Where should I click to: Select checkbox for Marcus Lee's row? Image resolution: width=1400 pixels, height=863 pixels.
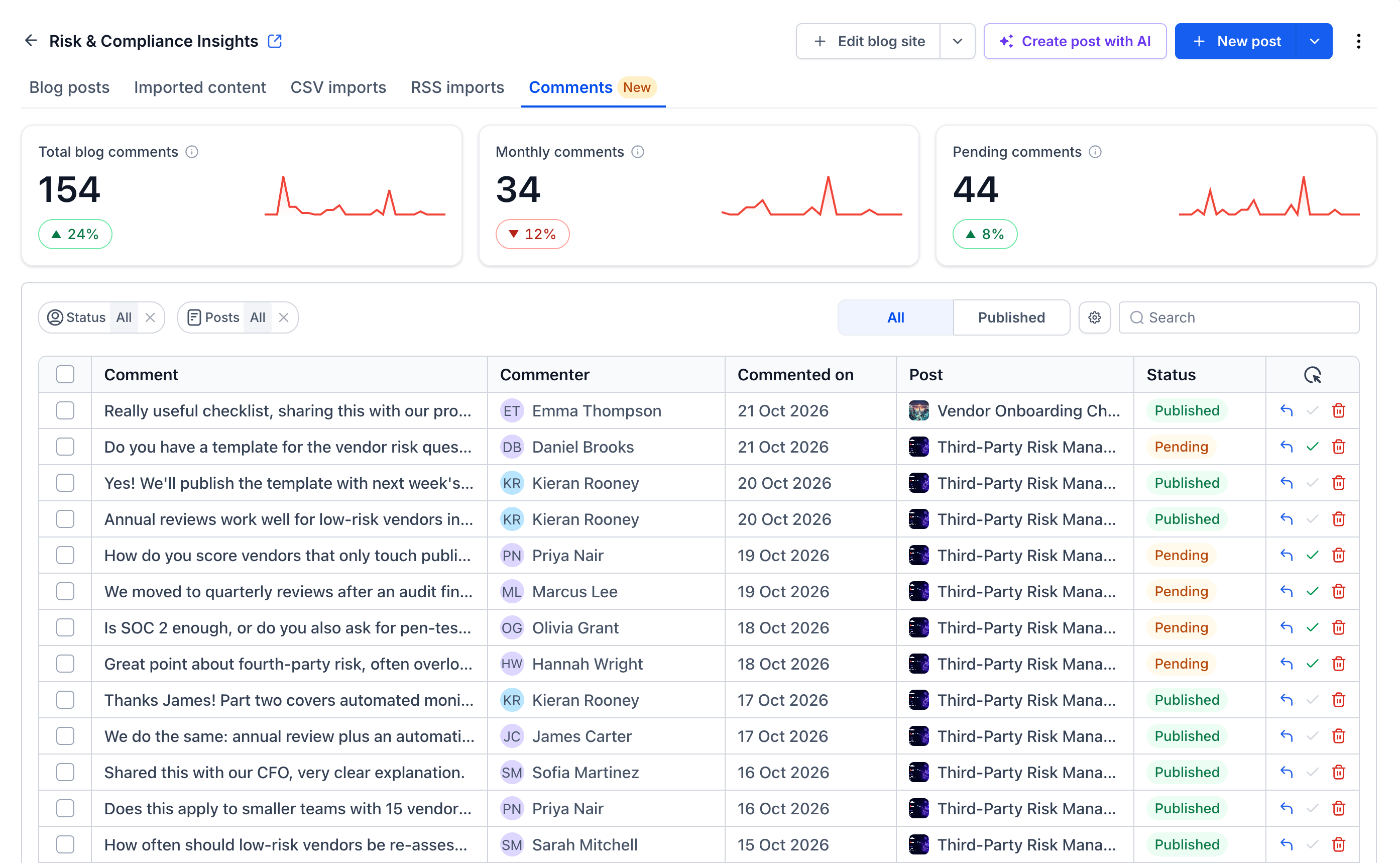(65, 592)
